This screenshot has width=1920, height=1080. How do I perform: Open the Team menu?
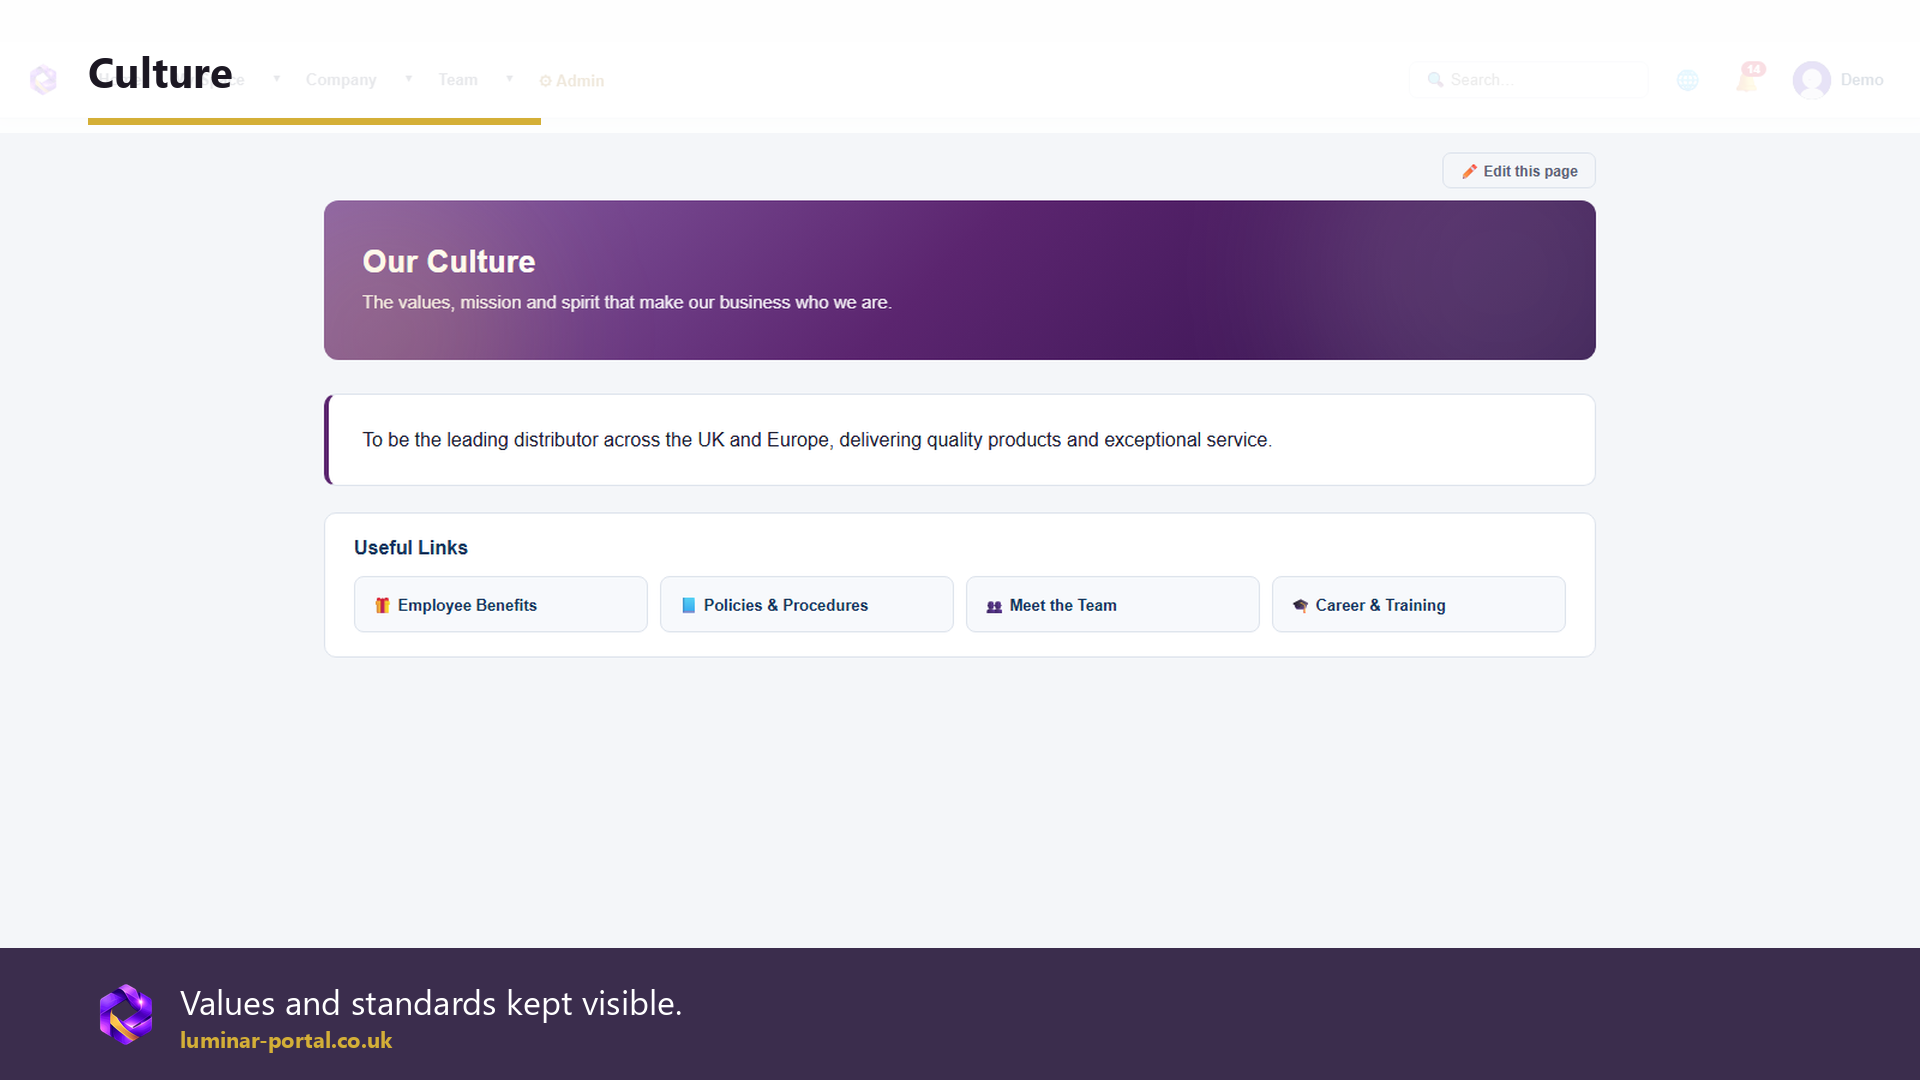[x=458, y=80]
